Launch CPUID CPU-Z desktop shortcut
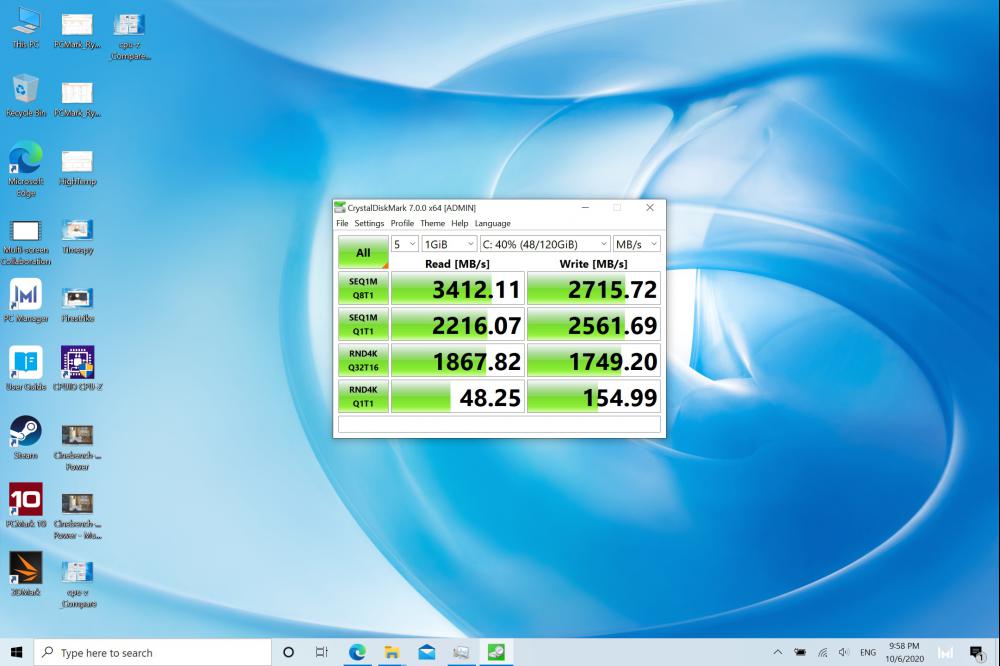The image size is (1000, 666). pyautogui.click(x=77, y=368)
